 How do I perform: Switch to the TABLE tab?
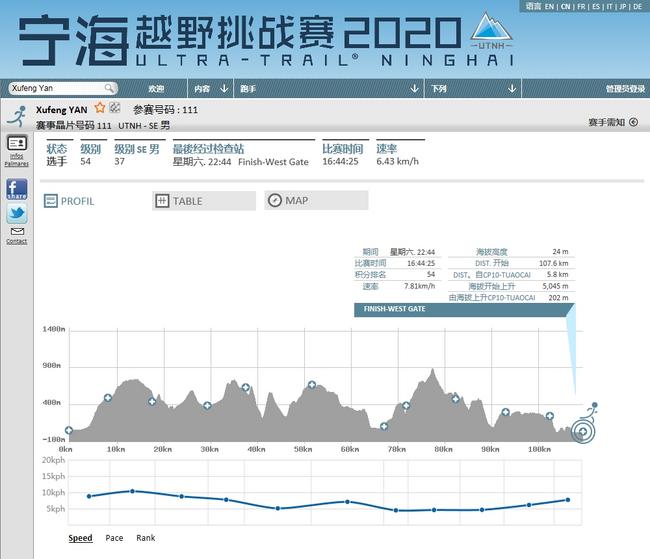pyautogui.click(x=204, y=201)
